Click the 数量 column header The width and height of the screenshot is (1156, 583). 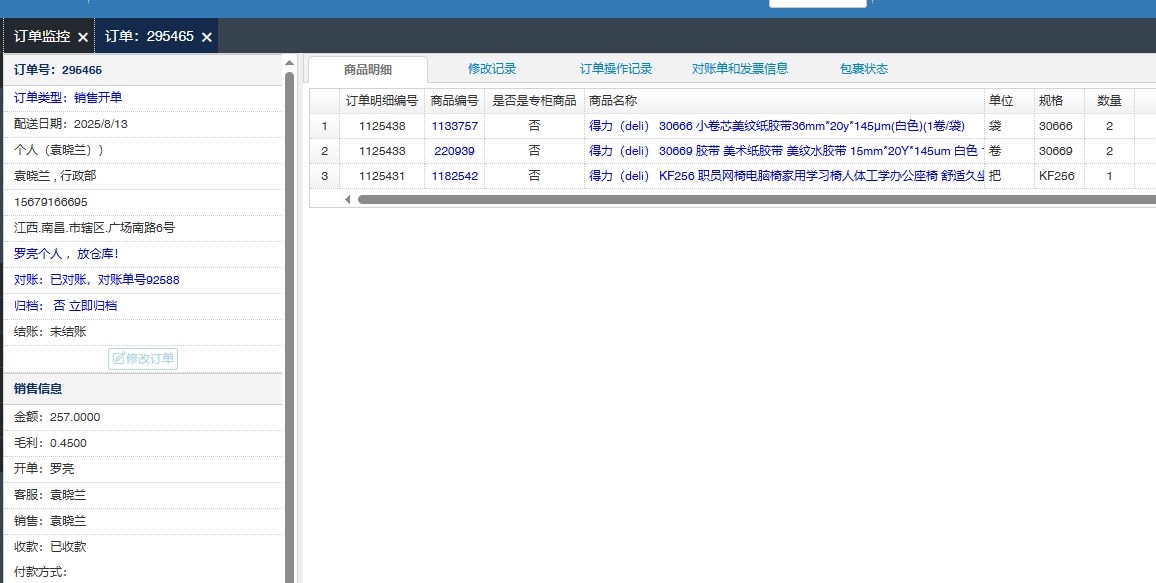tap(1109, 101)
